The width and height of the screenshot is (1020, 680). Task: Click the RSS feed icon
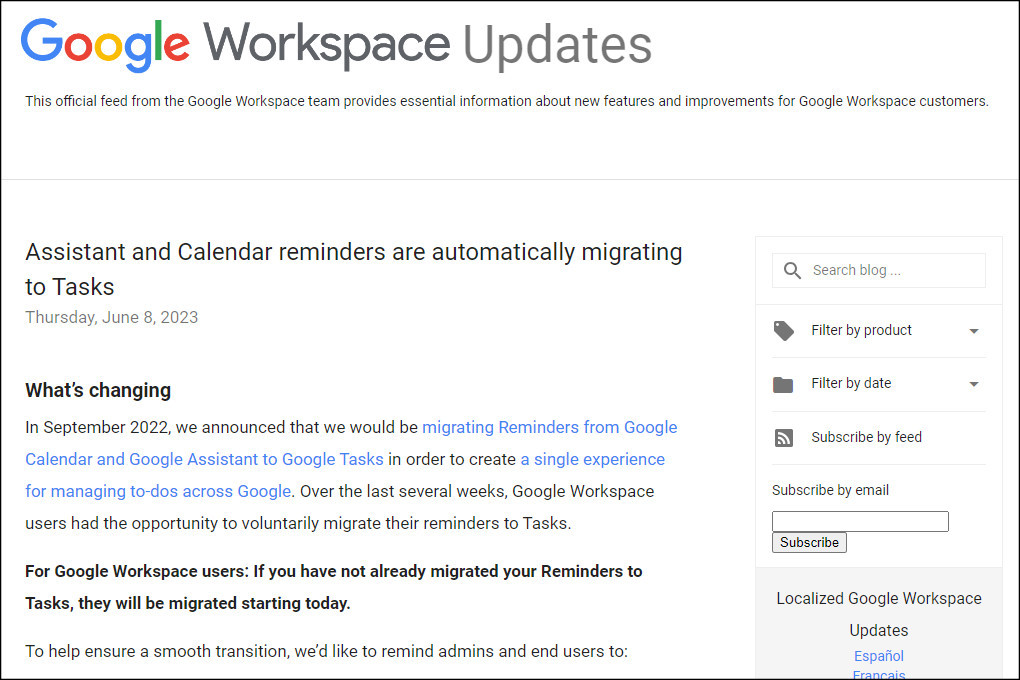click(783, 438)
